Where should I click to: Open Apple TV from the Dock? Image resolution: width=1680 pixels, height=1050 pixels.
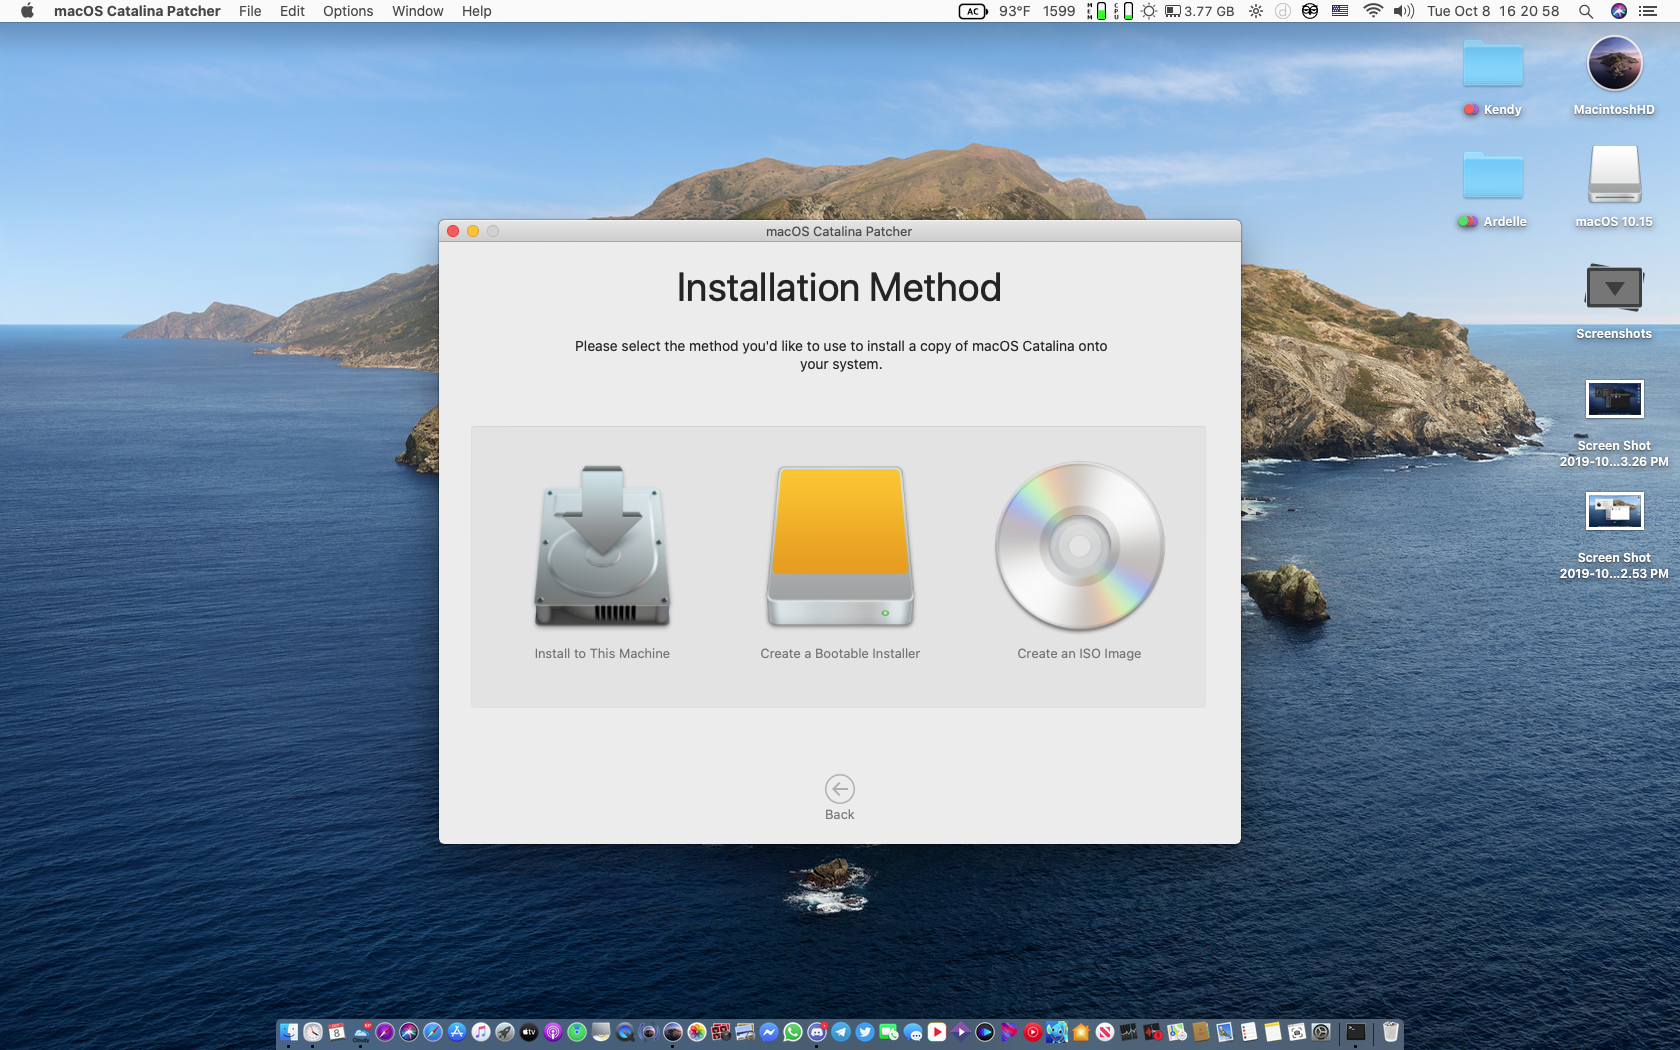pos(529,1032)
